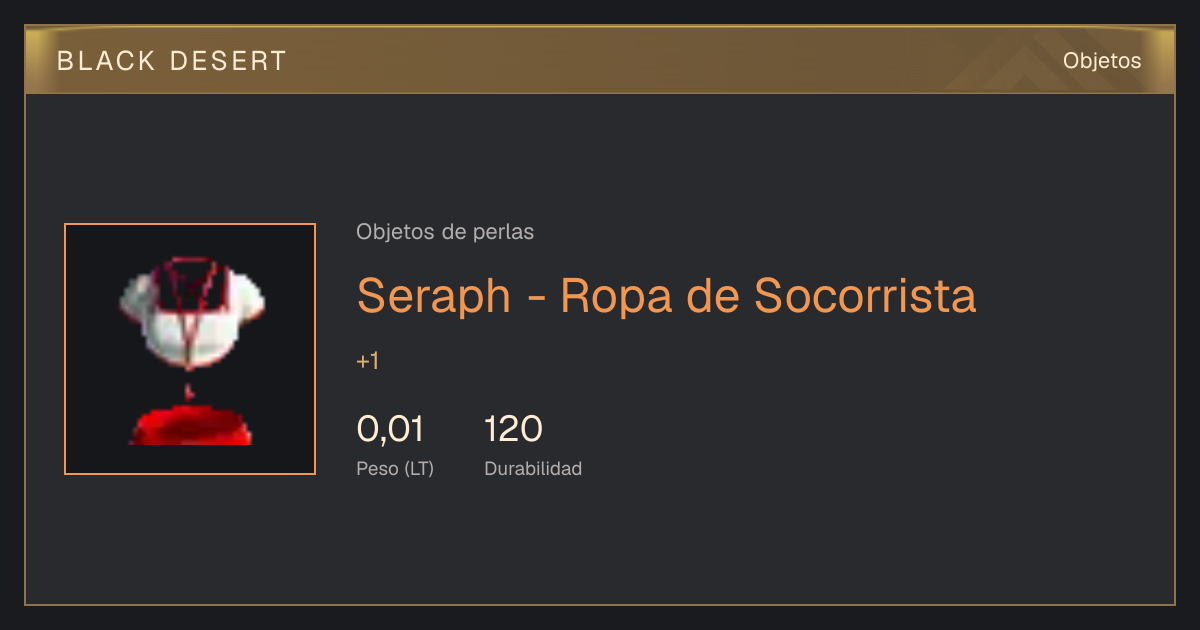
Task: Click the Objetos de perlas category label
Action: click(x=445, y=232)
